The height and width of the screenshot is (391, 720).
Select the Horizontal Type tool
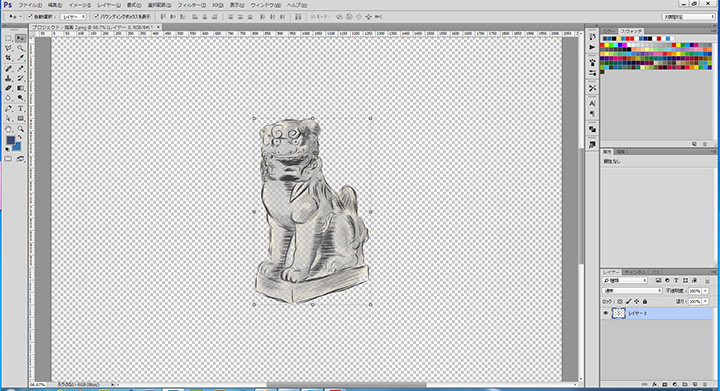tap(20, 109)
